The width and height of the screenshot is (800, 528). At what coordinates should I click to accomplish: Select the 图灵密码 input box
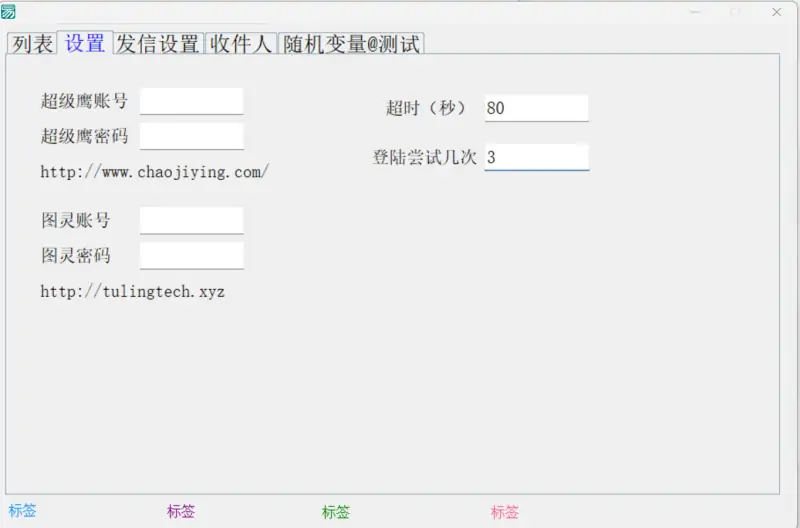click(191, 255)
